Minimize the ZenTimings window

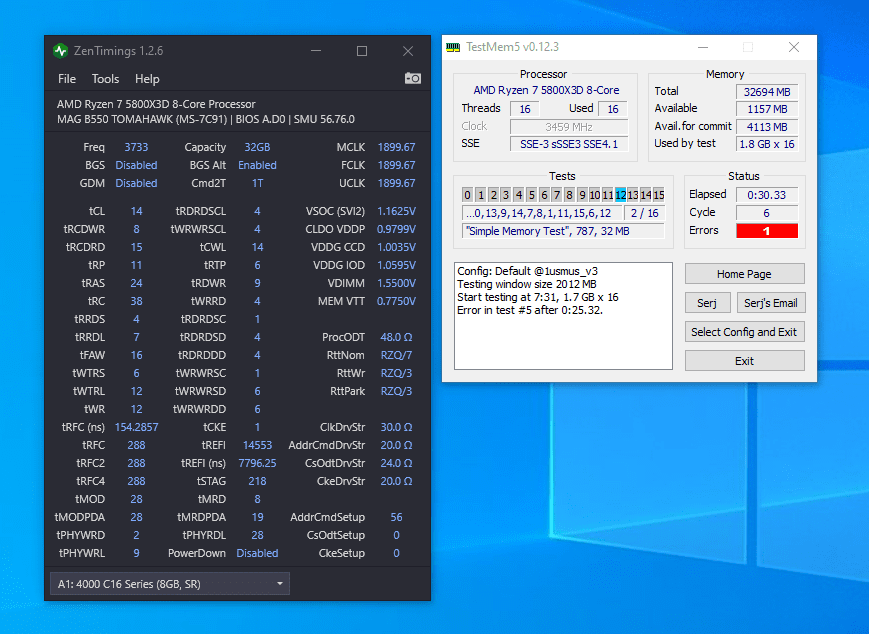(316, 51)
